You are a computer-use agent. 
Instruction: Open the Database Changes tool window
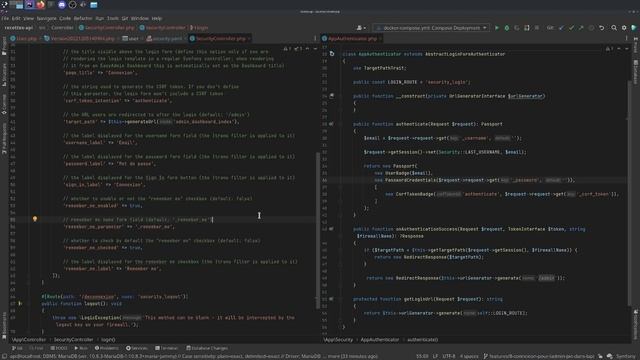[207, 348]
